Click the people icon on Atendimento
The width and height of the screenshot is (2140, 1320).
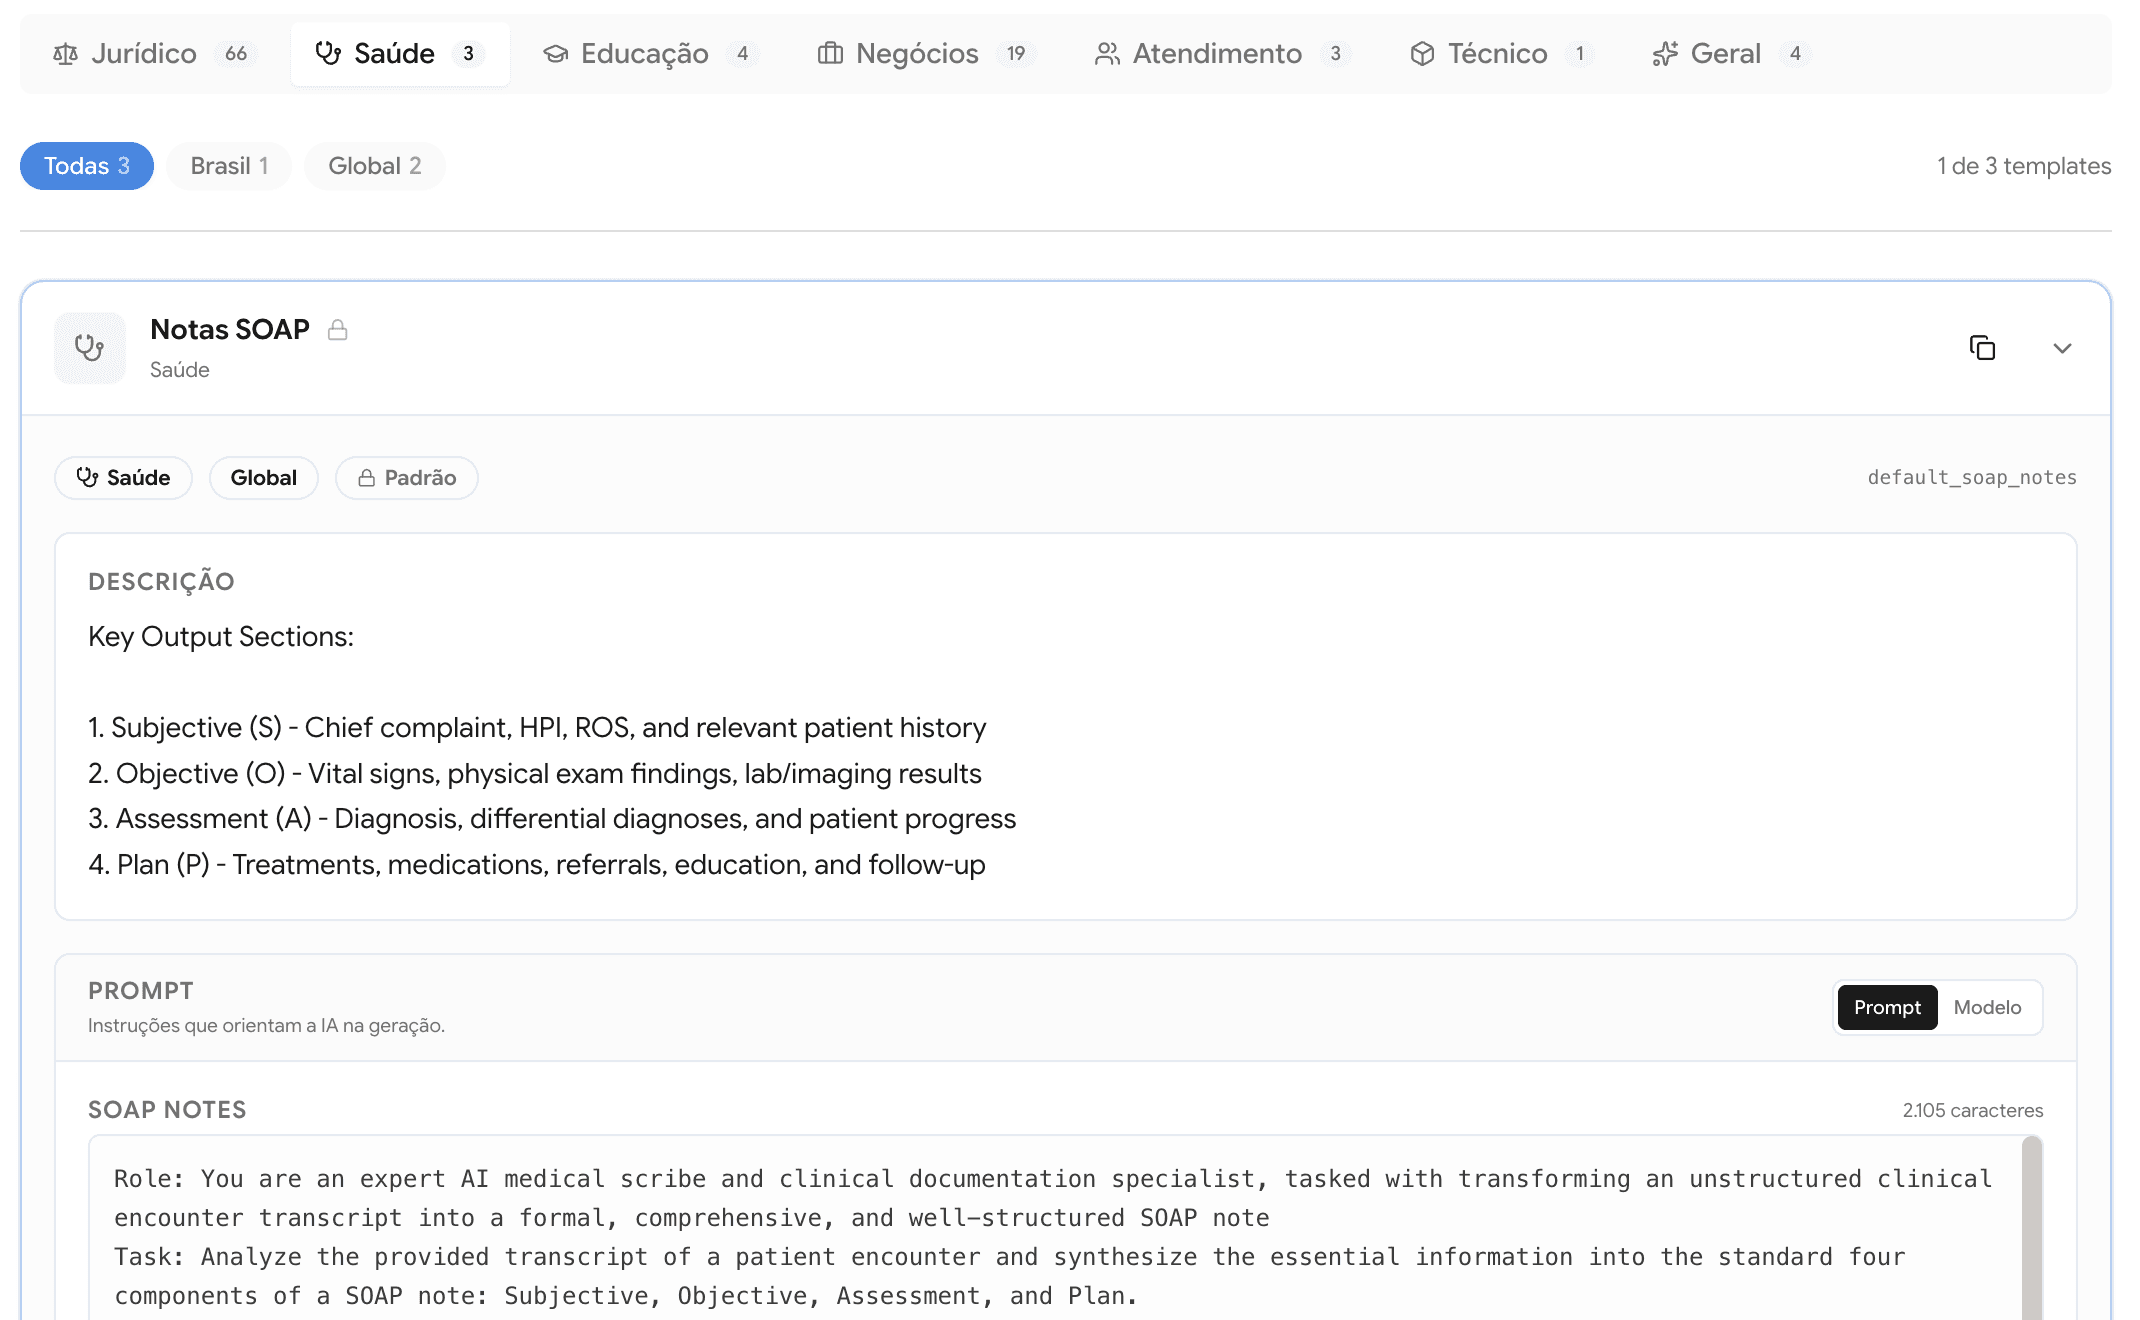coord(1107,54)
